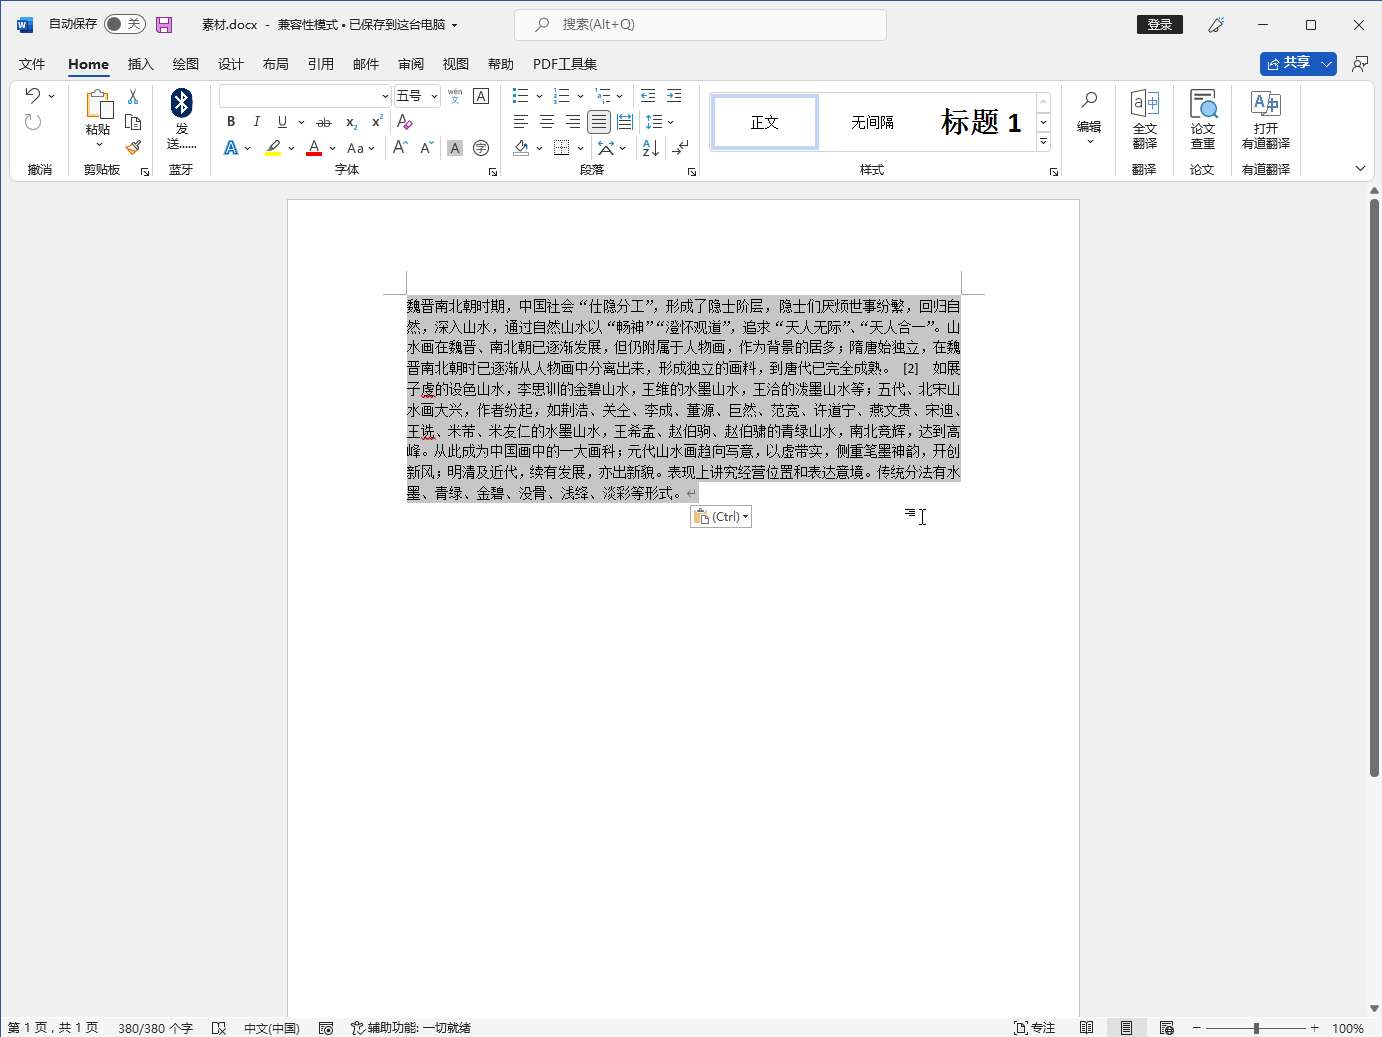Select the Format Painter brush

click(x=133, y=147)
